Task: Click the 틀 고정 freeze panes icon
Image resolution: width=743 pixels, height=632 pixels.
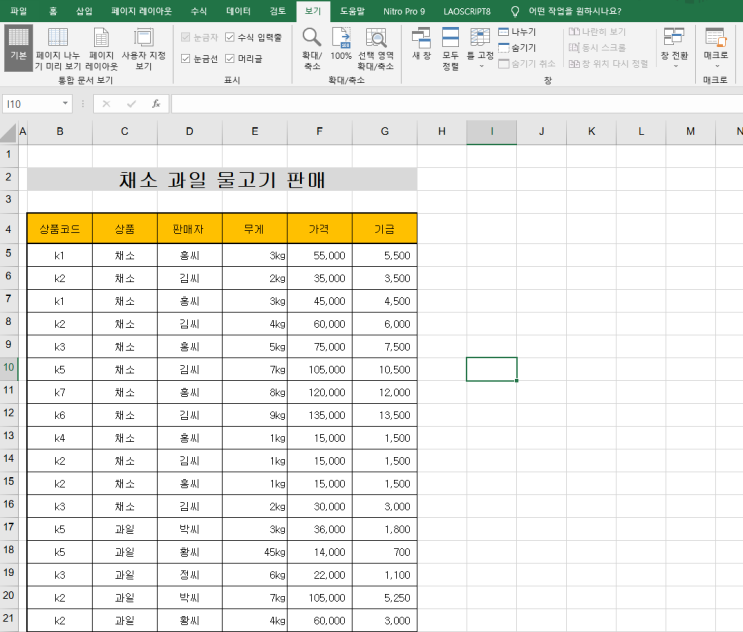Action: click(x=480, y=38)
